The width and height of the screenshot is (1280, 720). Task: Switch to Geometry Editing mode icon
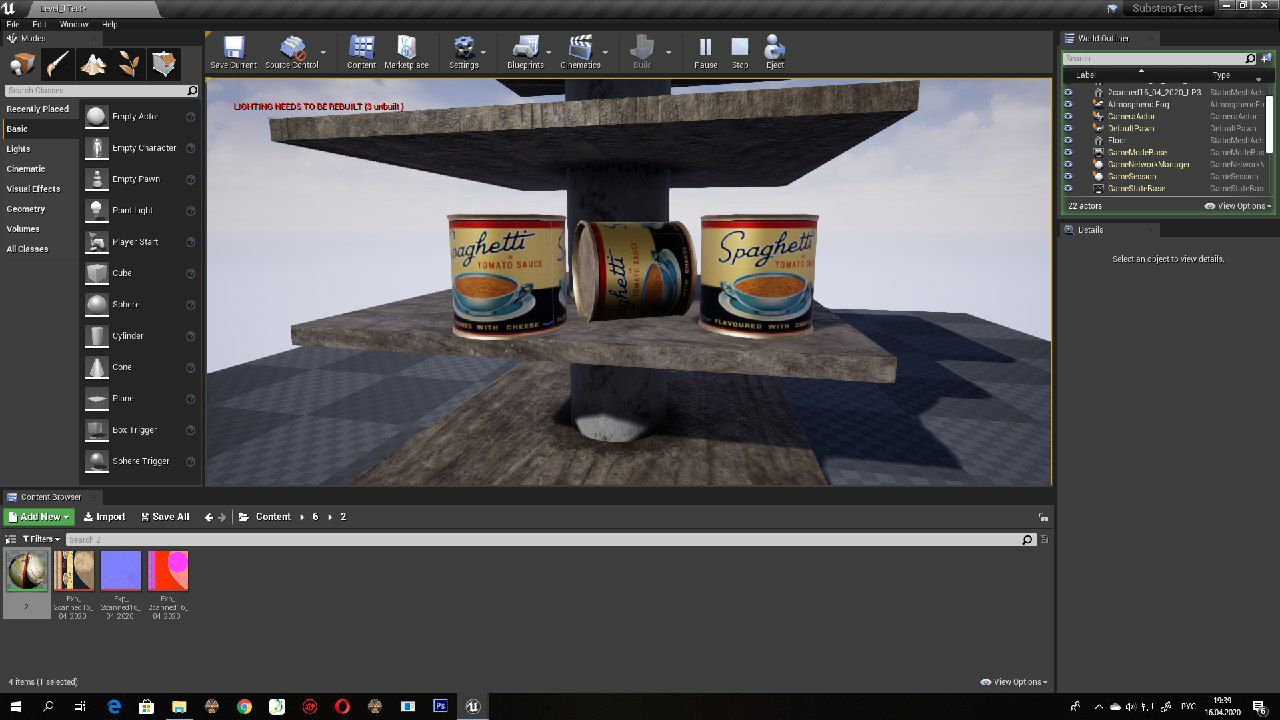pos(165,64)
